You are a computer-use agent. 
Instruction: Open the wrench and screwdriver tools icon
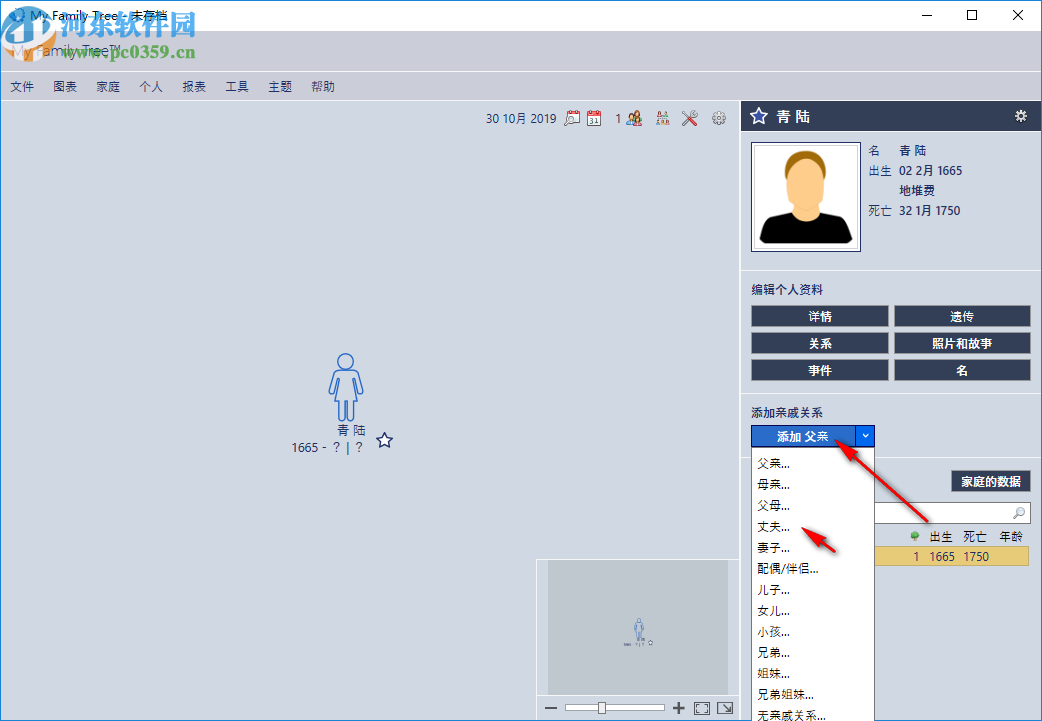click(x=690, y=118)
